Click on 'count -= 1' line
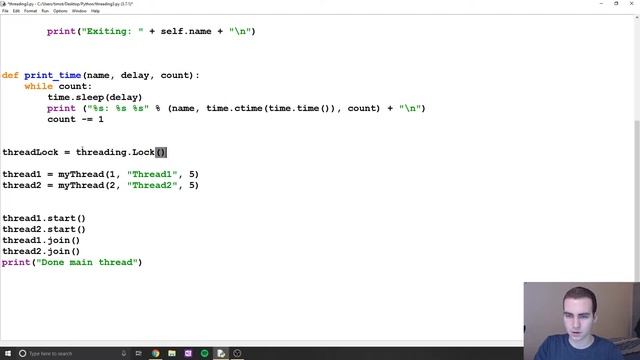Image resolution: width=640 pixels, height=360 pixels. click(76, 119)
